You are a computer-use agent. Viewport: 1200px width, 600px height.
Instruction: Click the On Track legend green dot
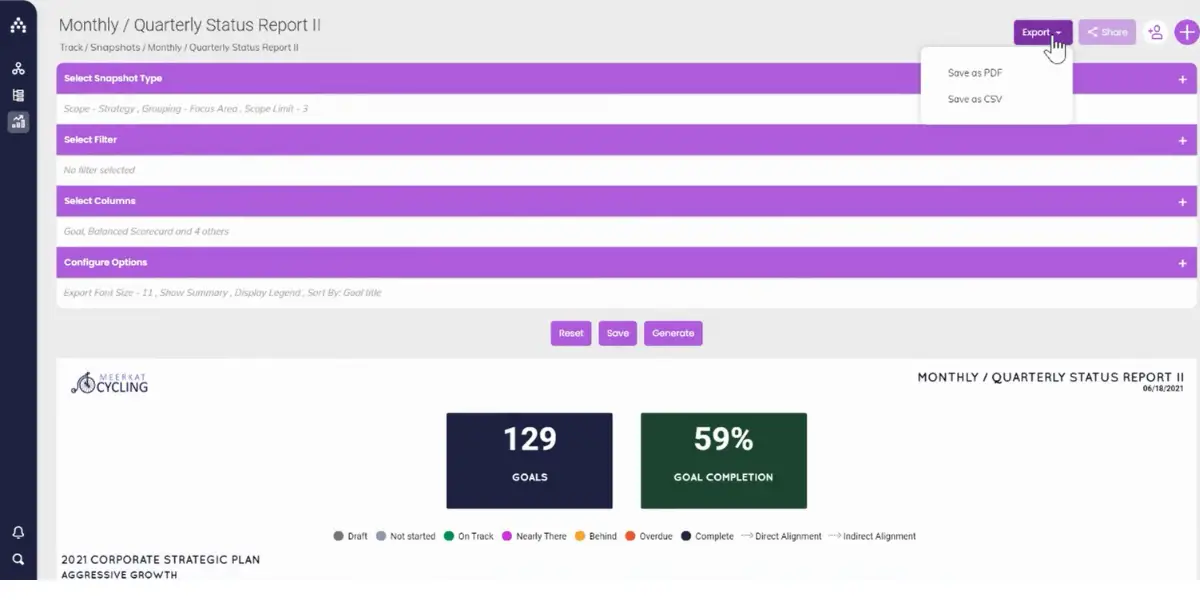449,536
